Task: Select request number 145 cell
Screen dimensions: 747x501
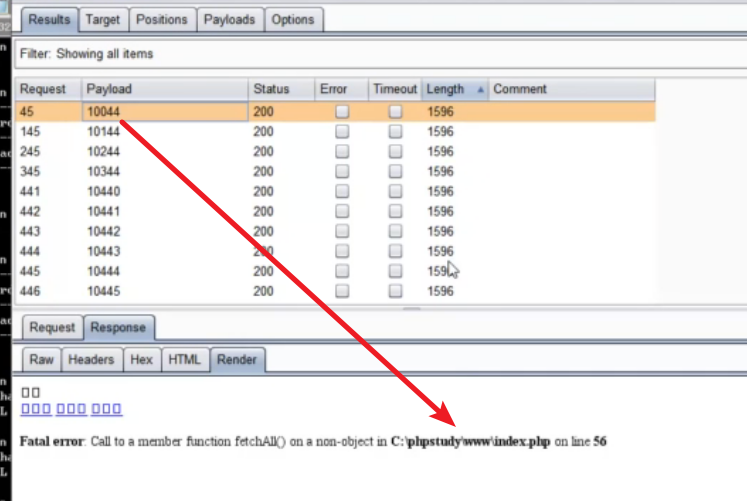Action: tap(48, 131)
